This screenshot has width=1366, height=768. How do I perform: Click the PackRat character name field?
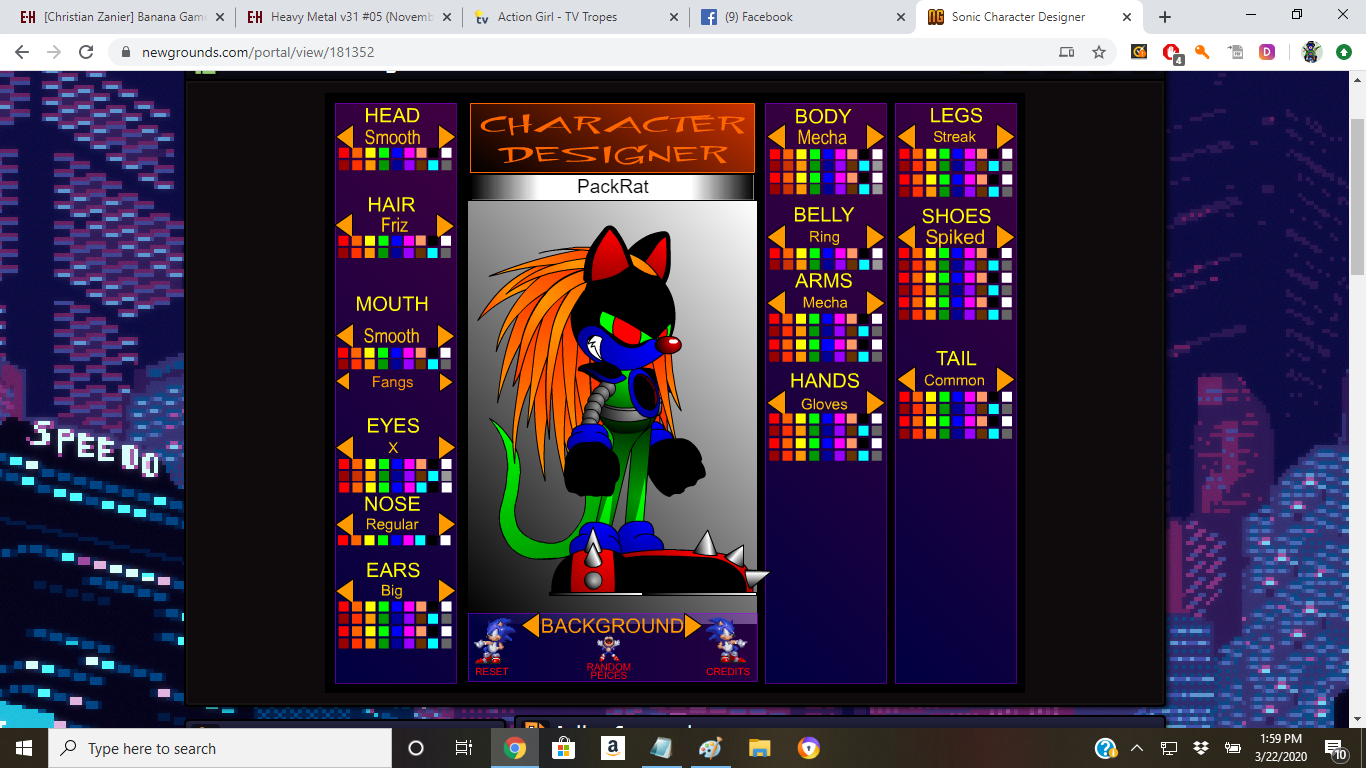click(x=612, y=187)
